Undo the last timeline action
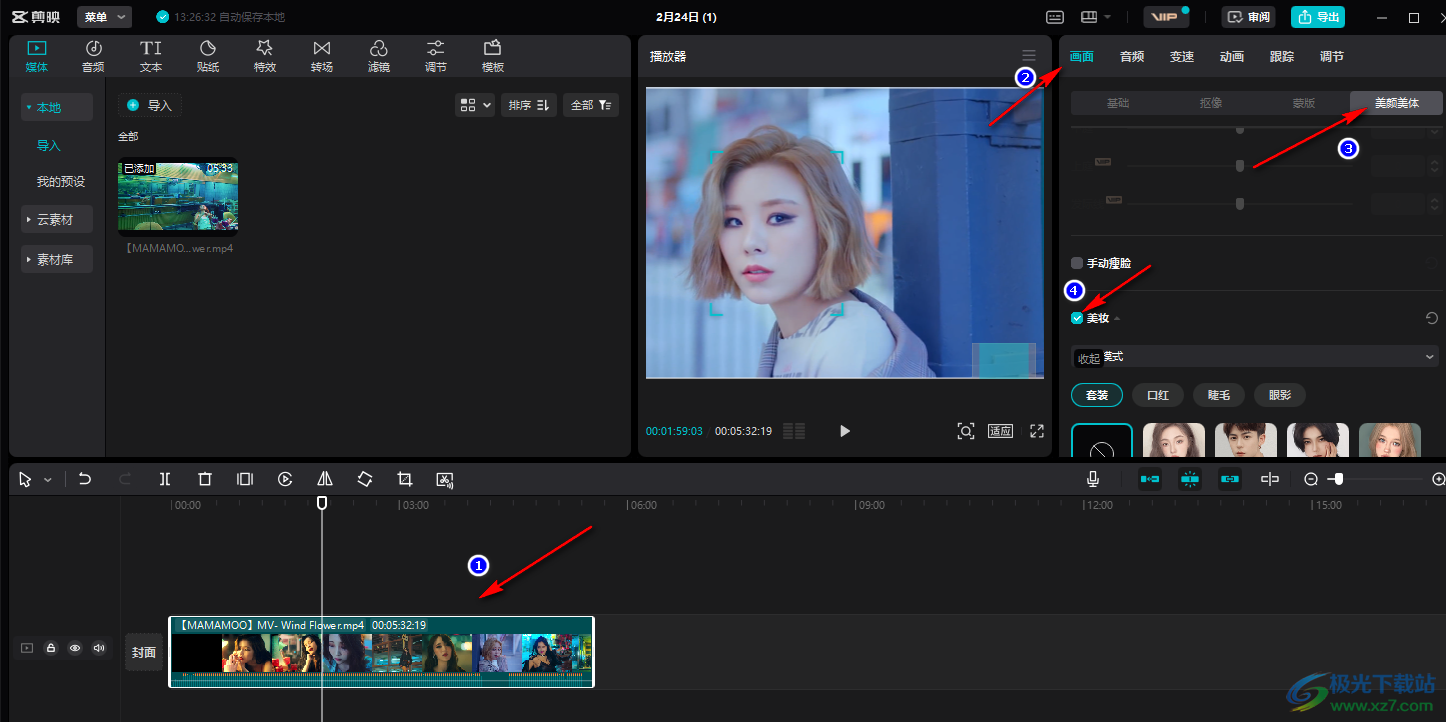 point(85,479)
